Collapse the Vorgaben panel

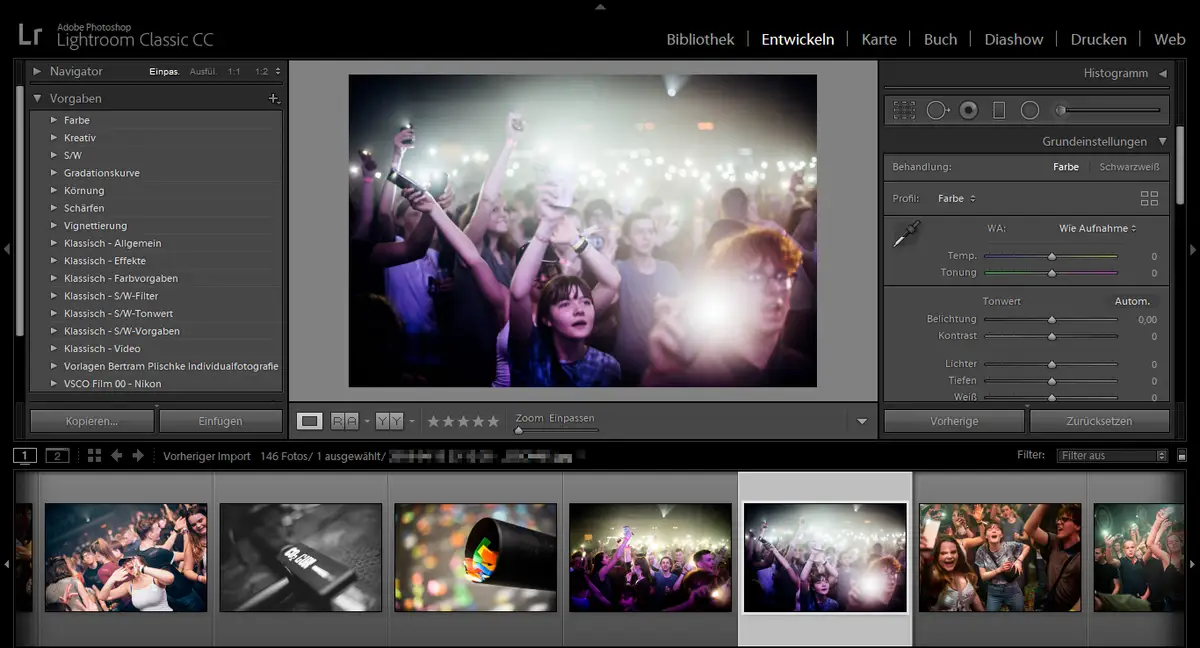click(37, 99)
